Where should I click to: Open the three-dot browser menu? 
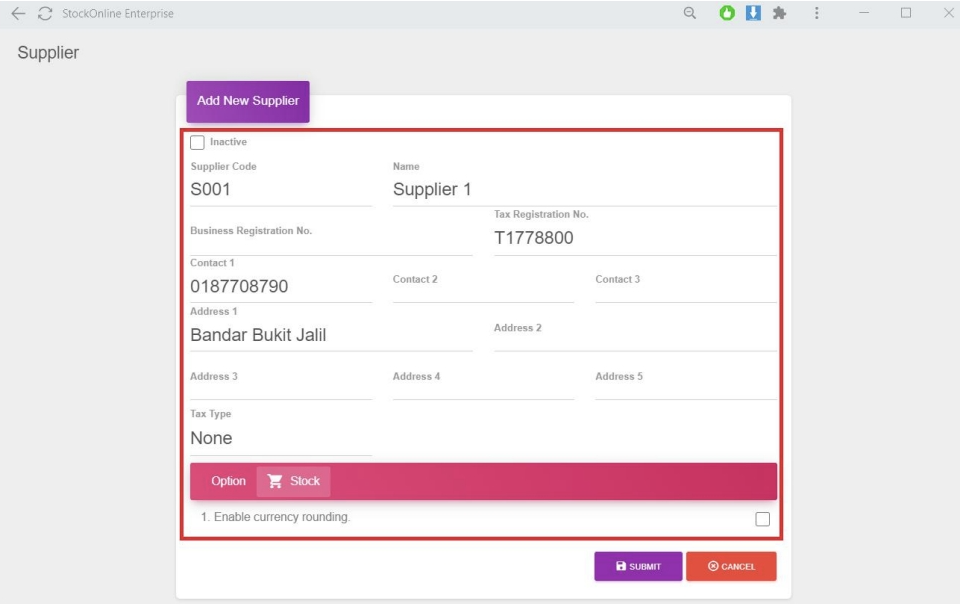(817, 14)
